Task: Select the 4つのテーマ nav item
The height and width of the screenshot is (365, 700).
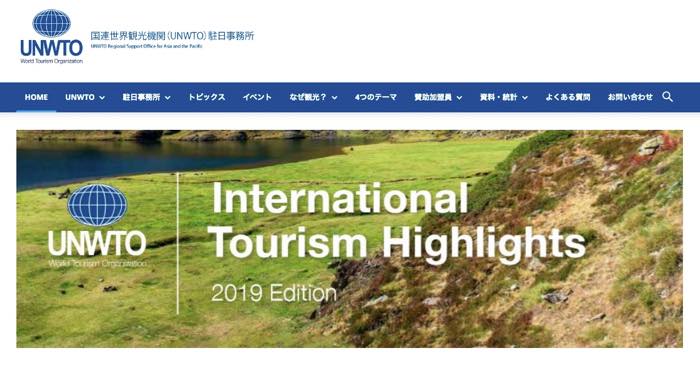Action: pos(375,97)
